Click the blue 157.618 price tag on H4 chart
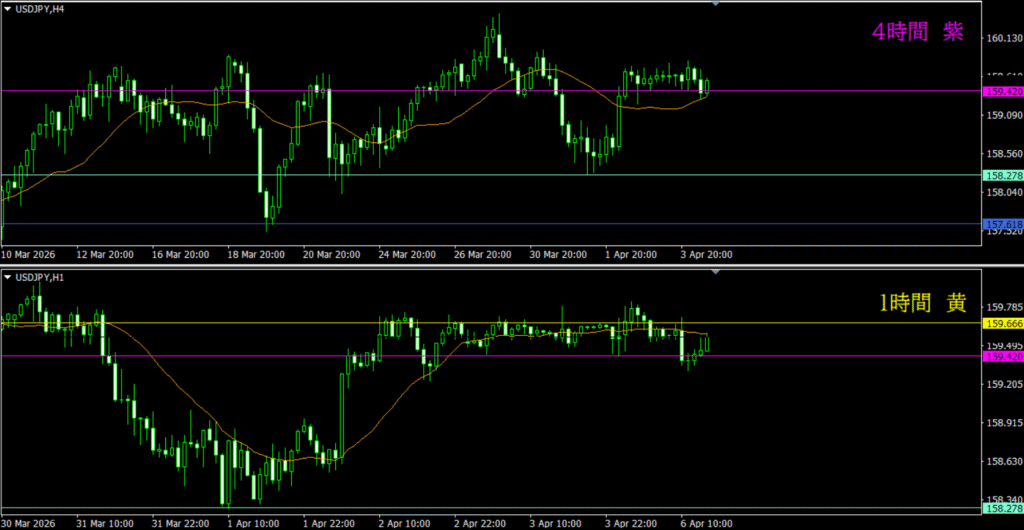Image resolution: width=1024 pixels, height=530 pixels. click(x=1002, y=223)
